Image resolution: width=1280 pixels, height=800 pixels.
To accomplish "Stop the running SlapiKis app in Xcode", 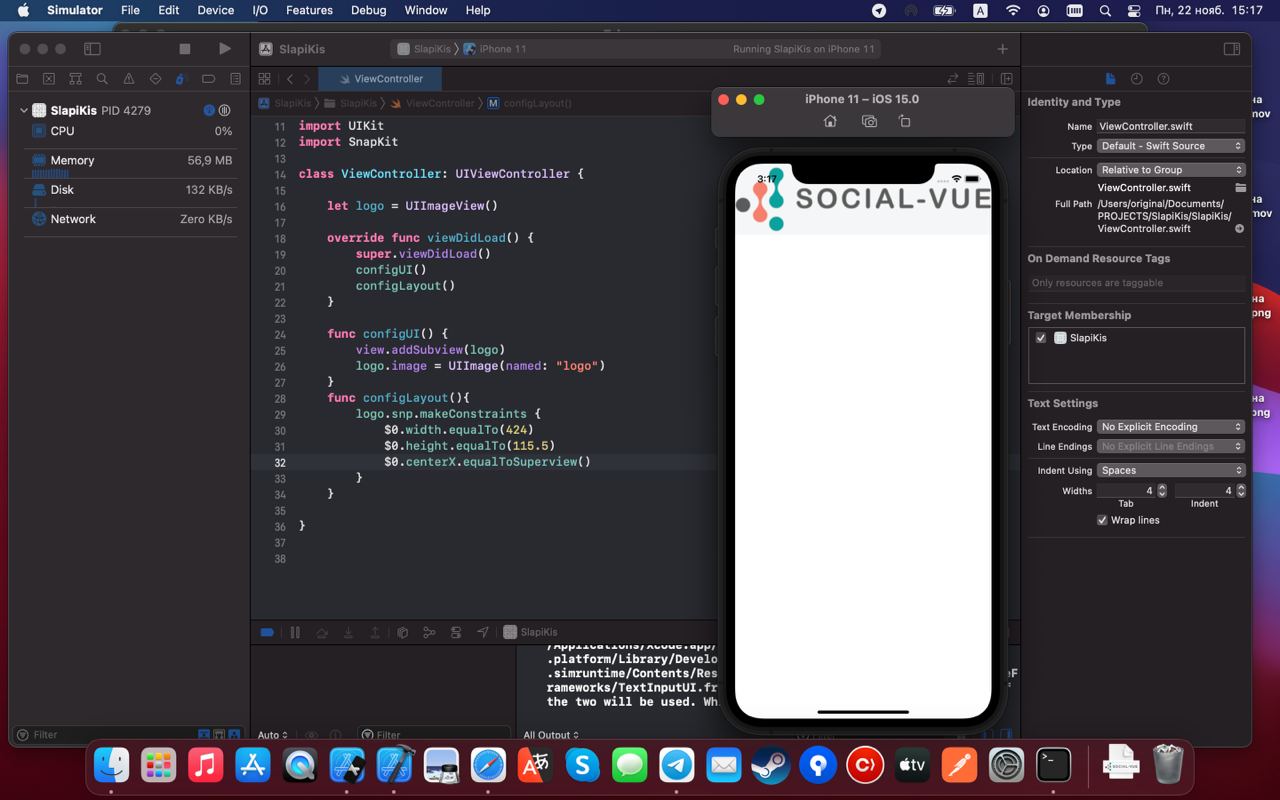I will pyautogui.click(x=185, y=48).
